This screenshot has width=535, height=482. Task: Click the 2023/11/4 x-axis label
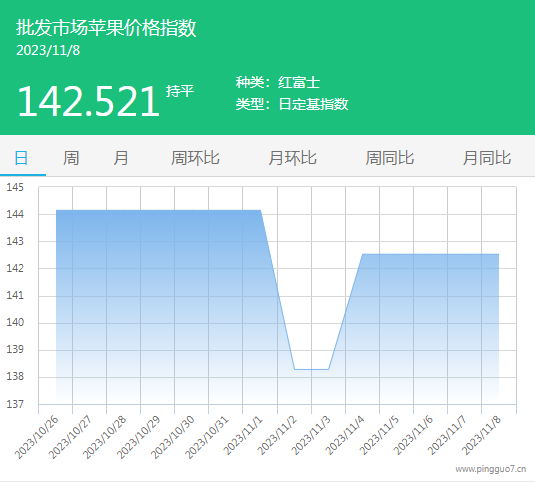tap(345, 436)
